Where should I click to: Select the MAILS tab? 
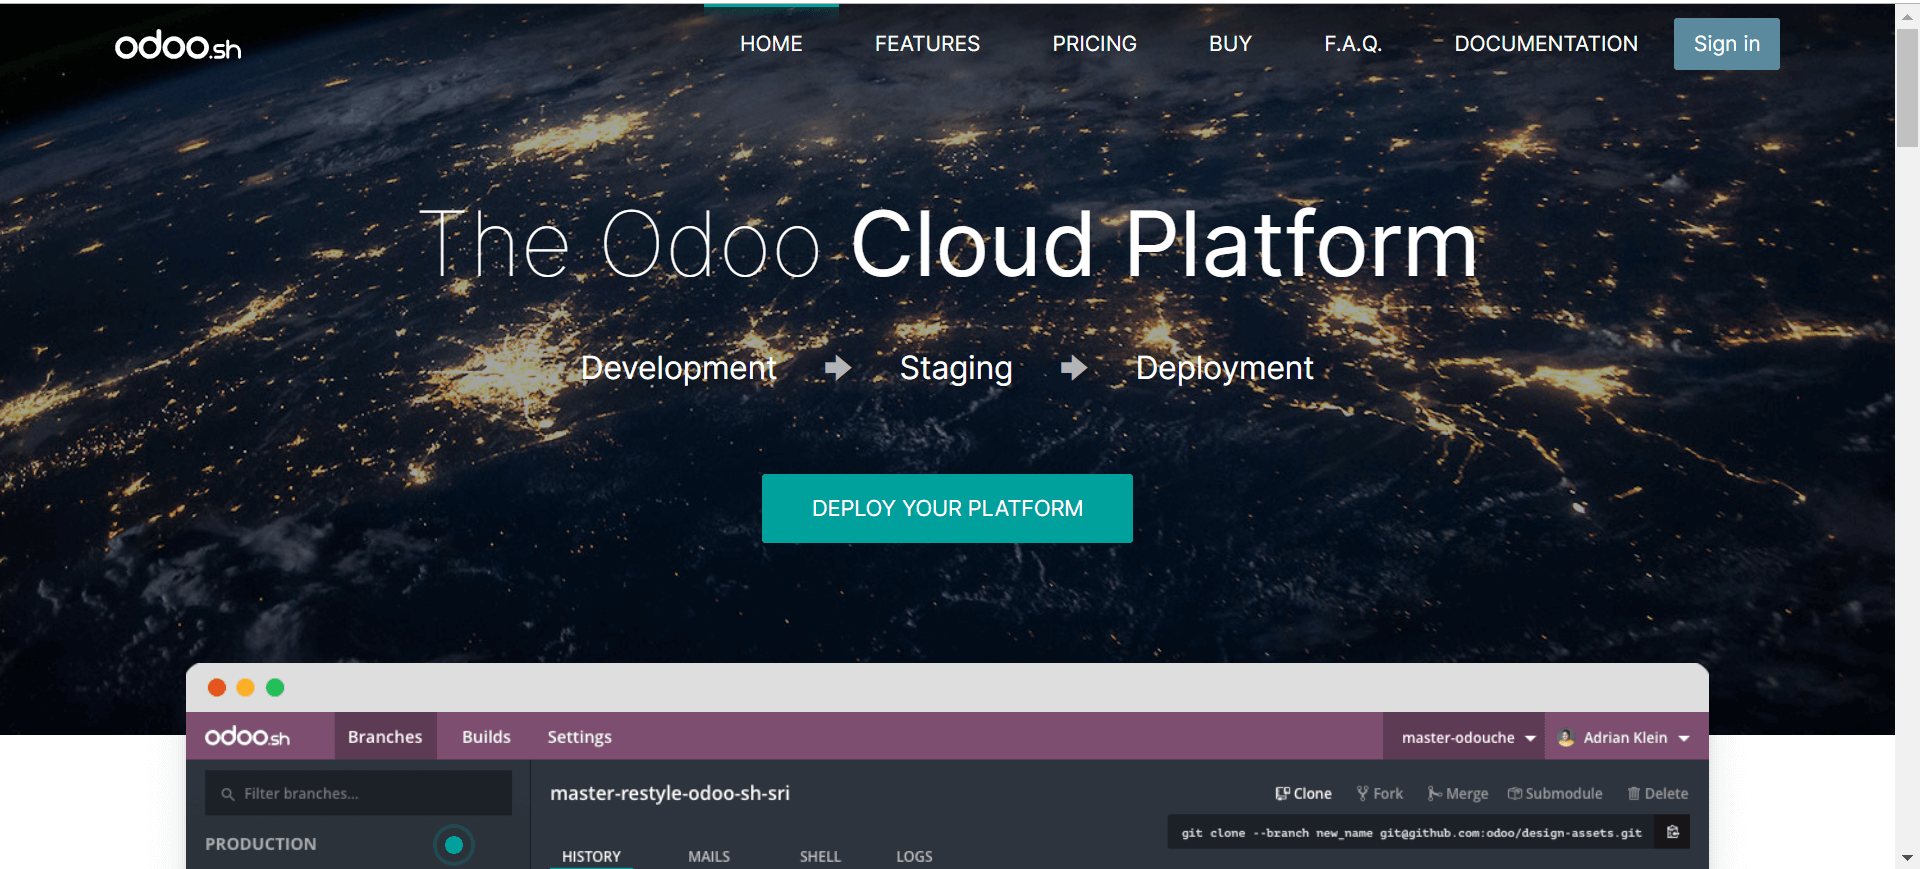[709, 856]
